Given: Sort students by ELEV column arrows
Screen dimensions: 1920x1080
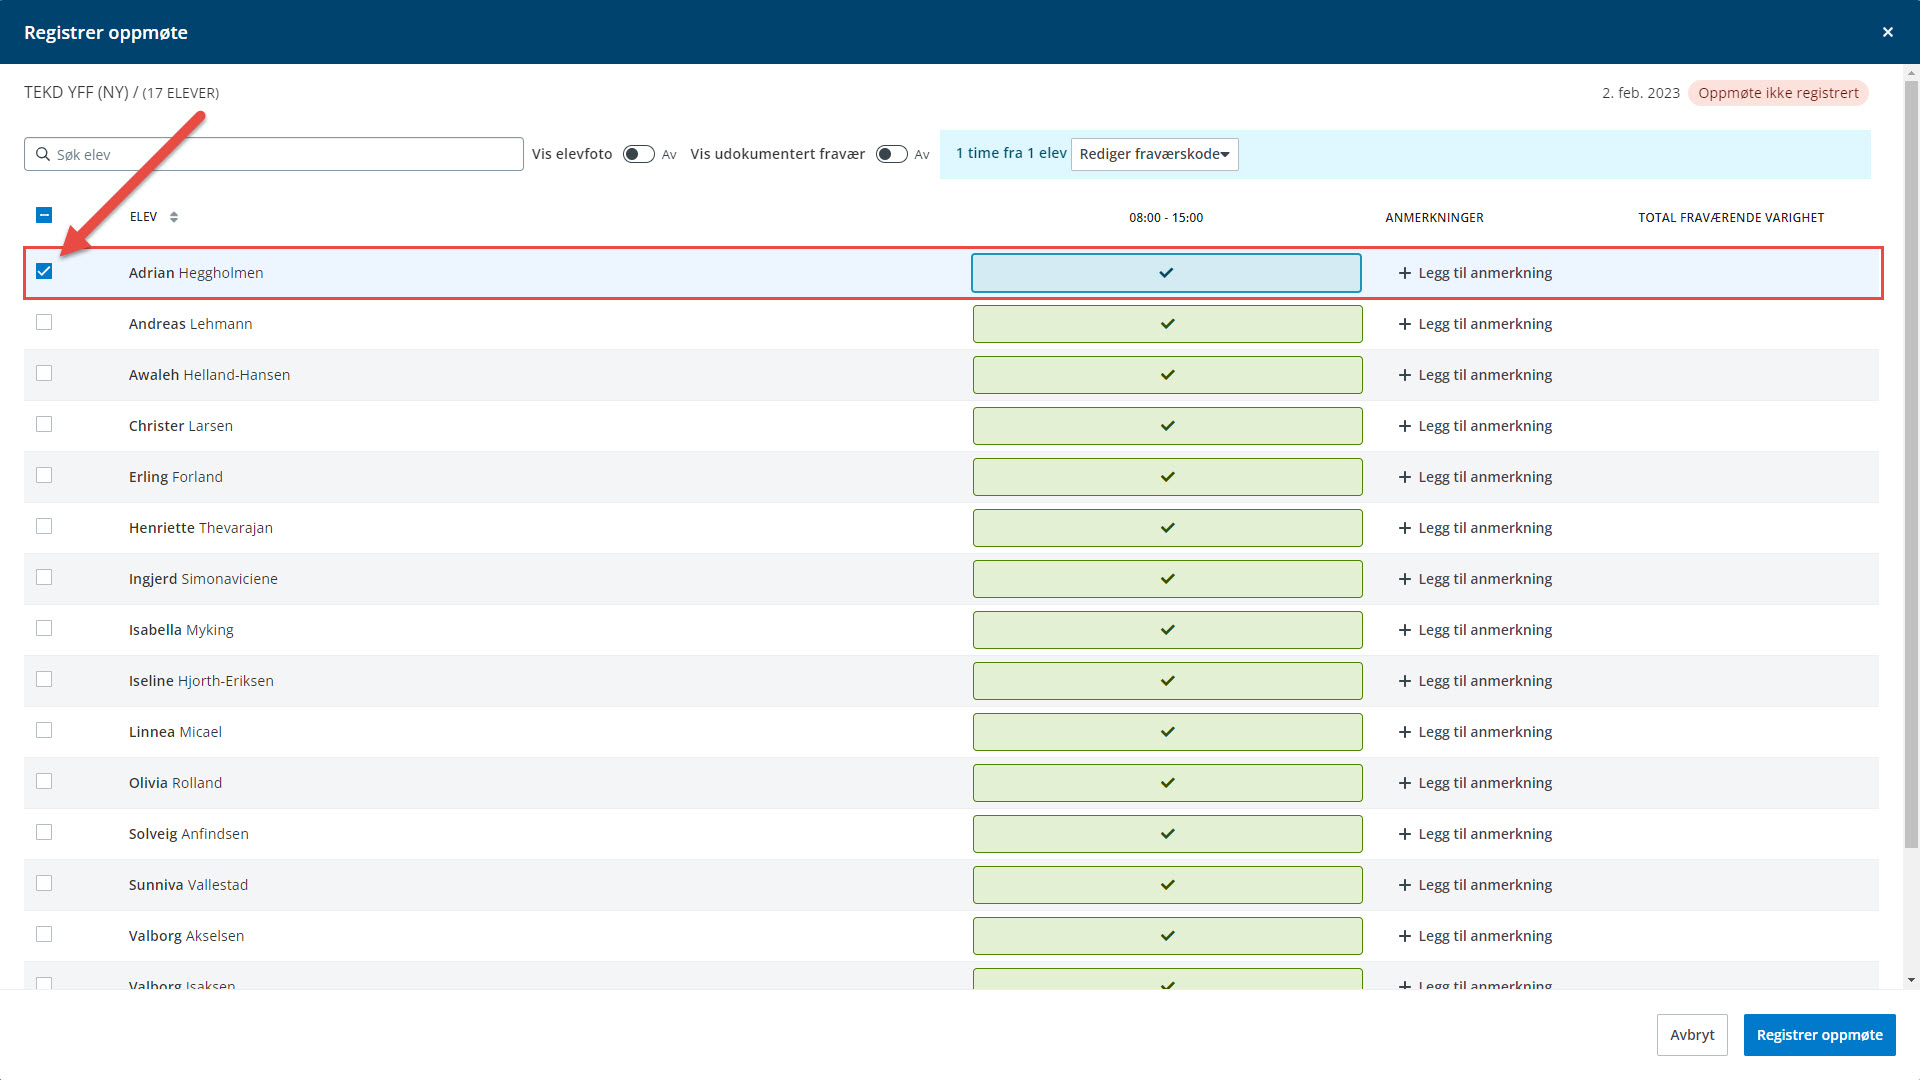Looking at the screenshot, I should pos(174,217).
